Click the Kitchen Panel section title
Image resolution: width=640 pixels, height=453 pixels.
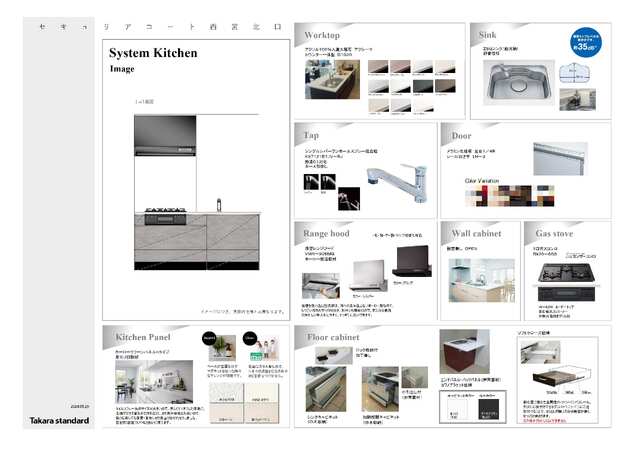coord(146,338)
